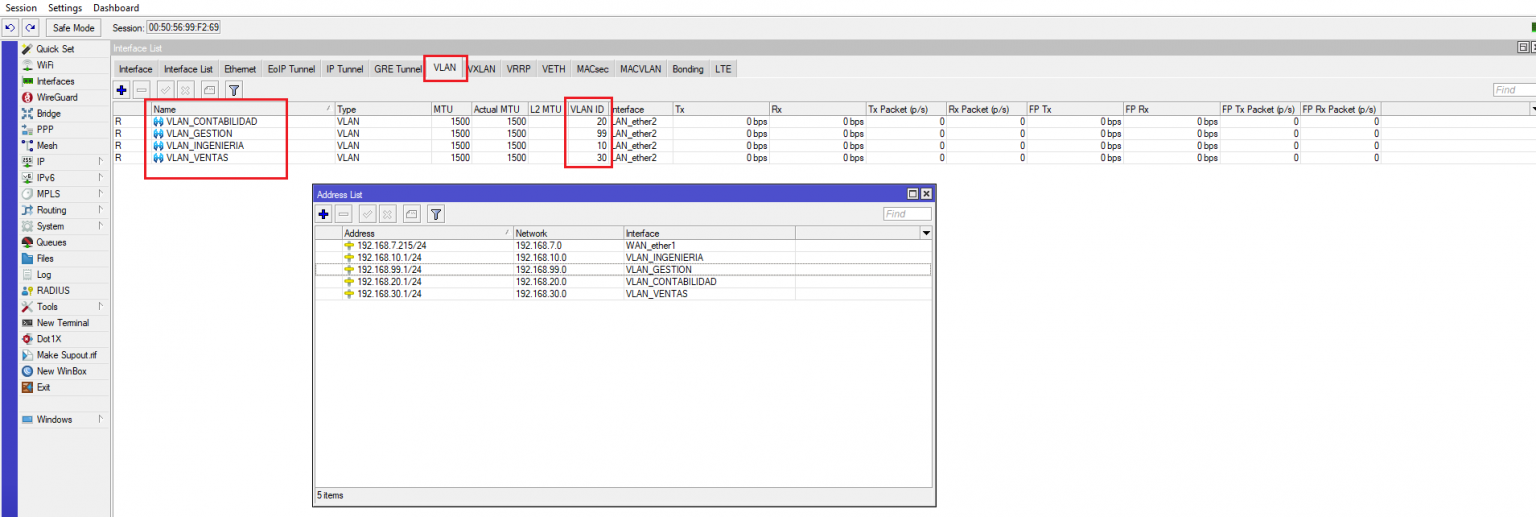
Task: Click filter funnel icon in Interface List toolbar
Action: [234, 90]
